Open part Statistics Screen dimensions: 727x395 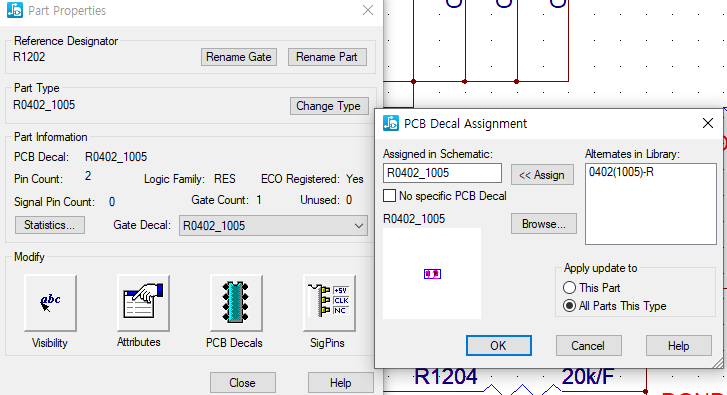click(x=50, y=225)
